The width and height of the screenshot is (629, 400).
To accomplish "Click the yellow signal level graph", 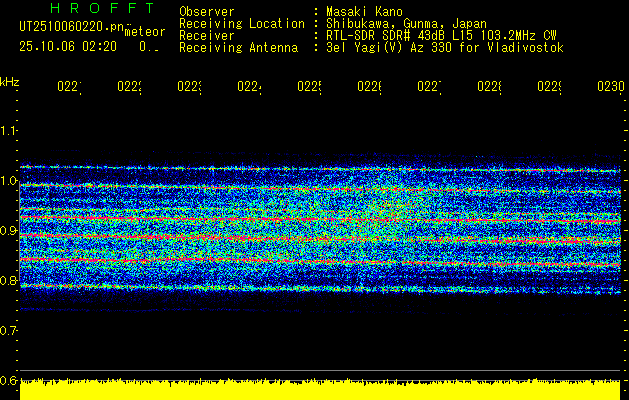I will 320,389.
